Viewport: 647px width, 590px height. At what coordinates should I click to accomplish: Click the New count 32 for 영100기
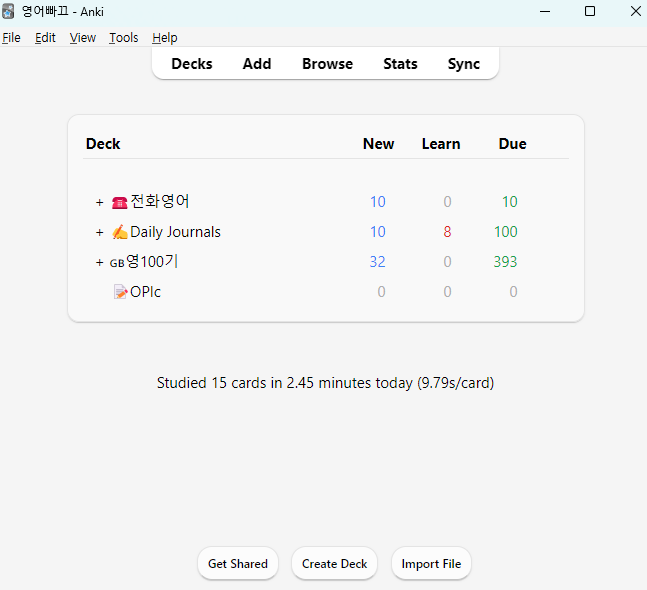378,262
